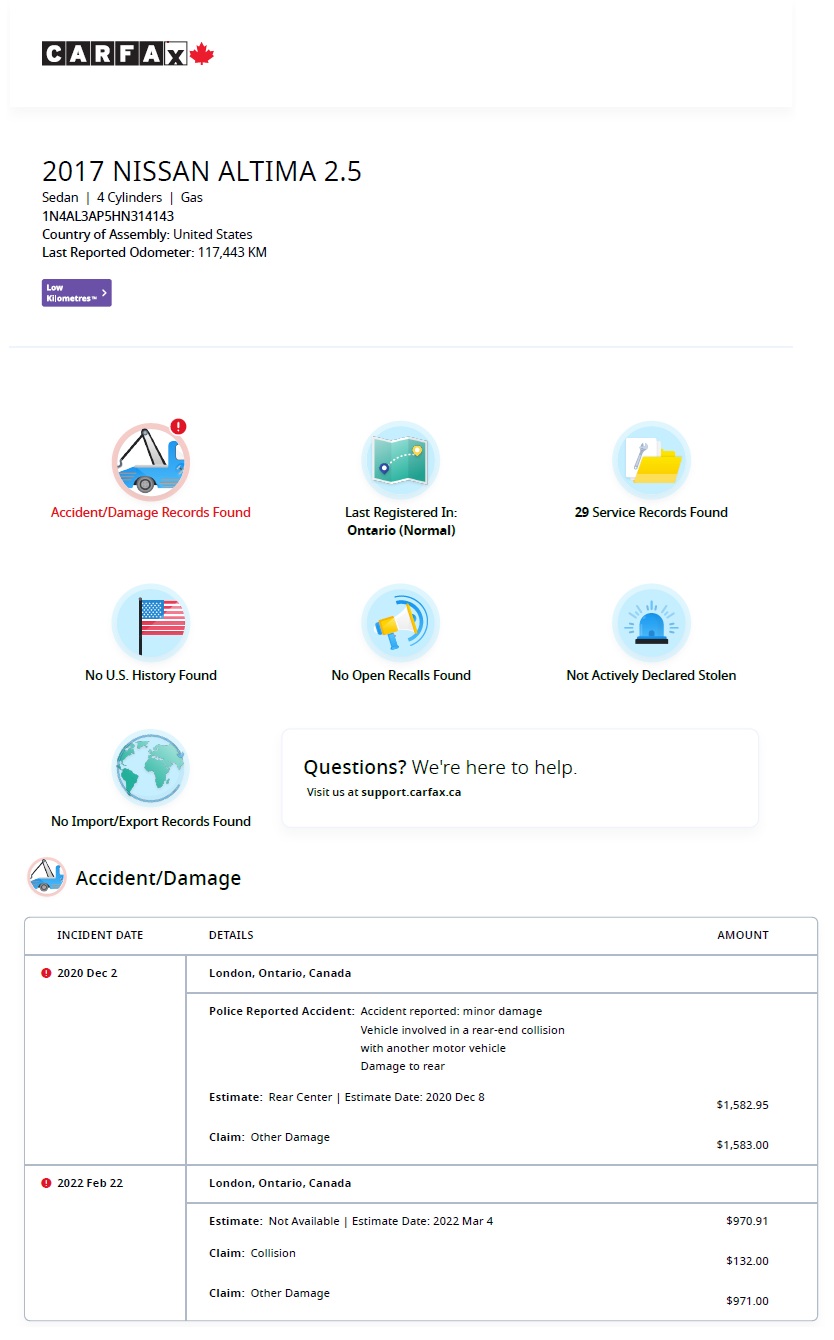Click the $971.00 other damage claim amount
834x1340 pixels.
click(x=747, y=1301)
